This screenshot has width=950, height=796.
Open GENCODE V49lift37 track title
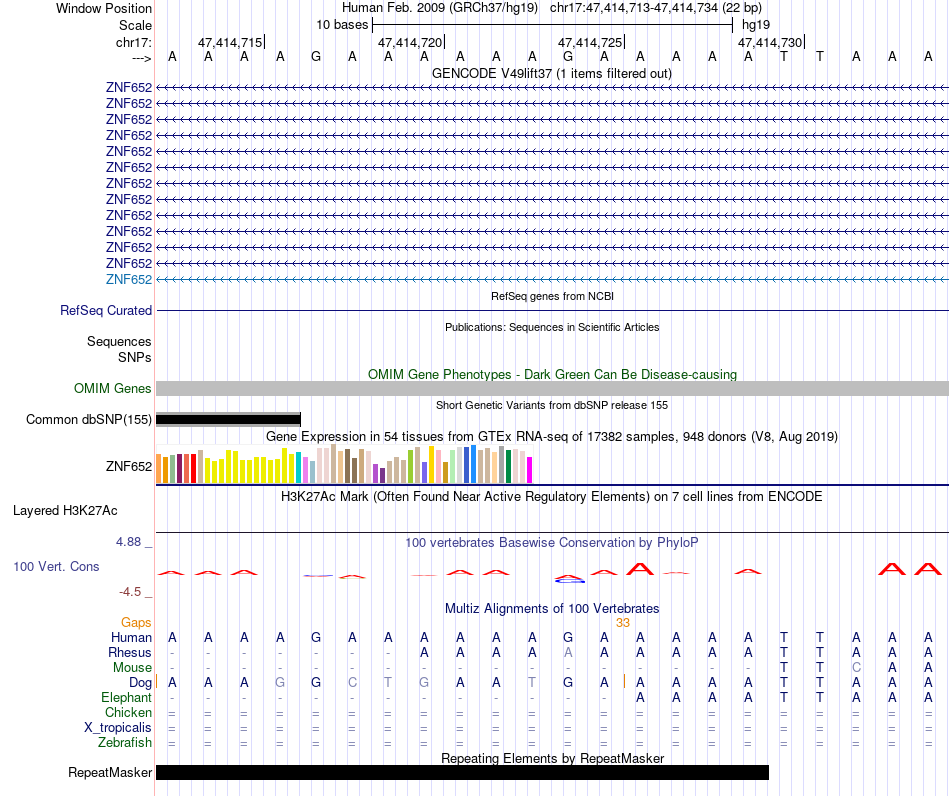(551, 74)
